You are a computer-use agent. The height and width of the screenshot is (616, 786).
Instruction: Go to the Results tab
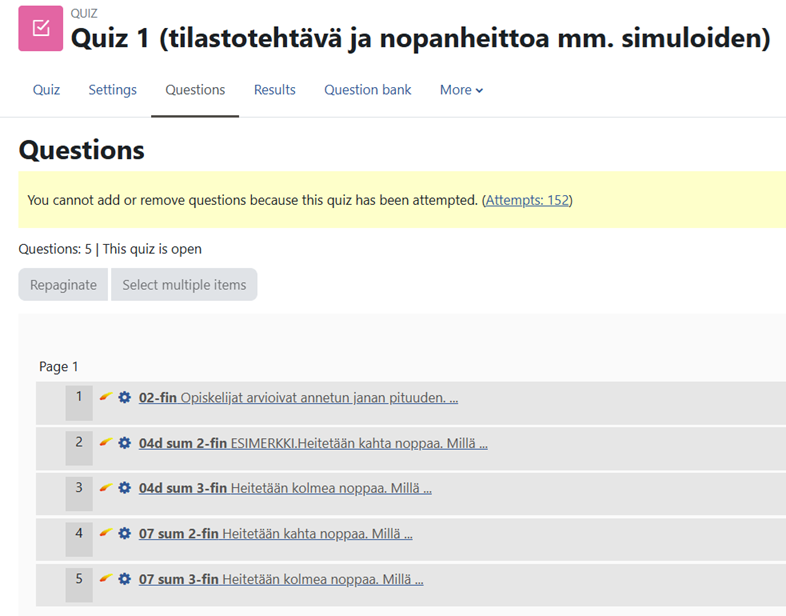[x=274, y=90]
